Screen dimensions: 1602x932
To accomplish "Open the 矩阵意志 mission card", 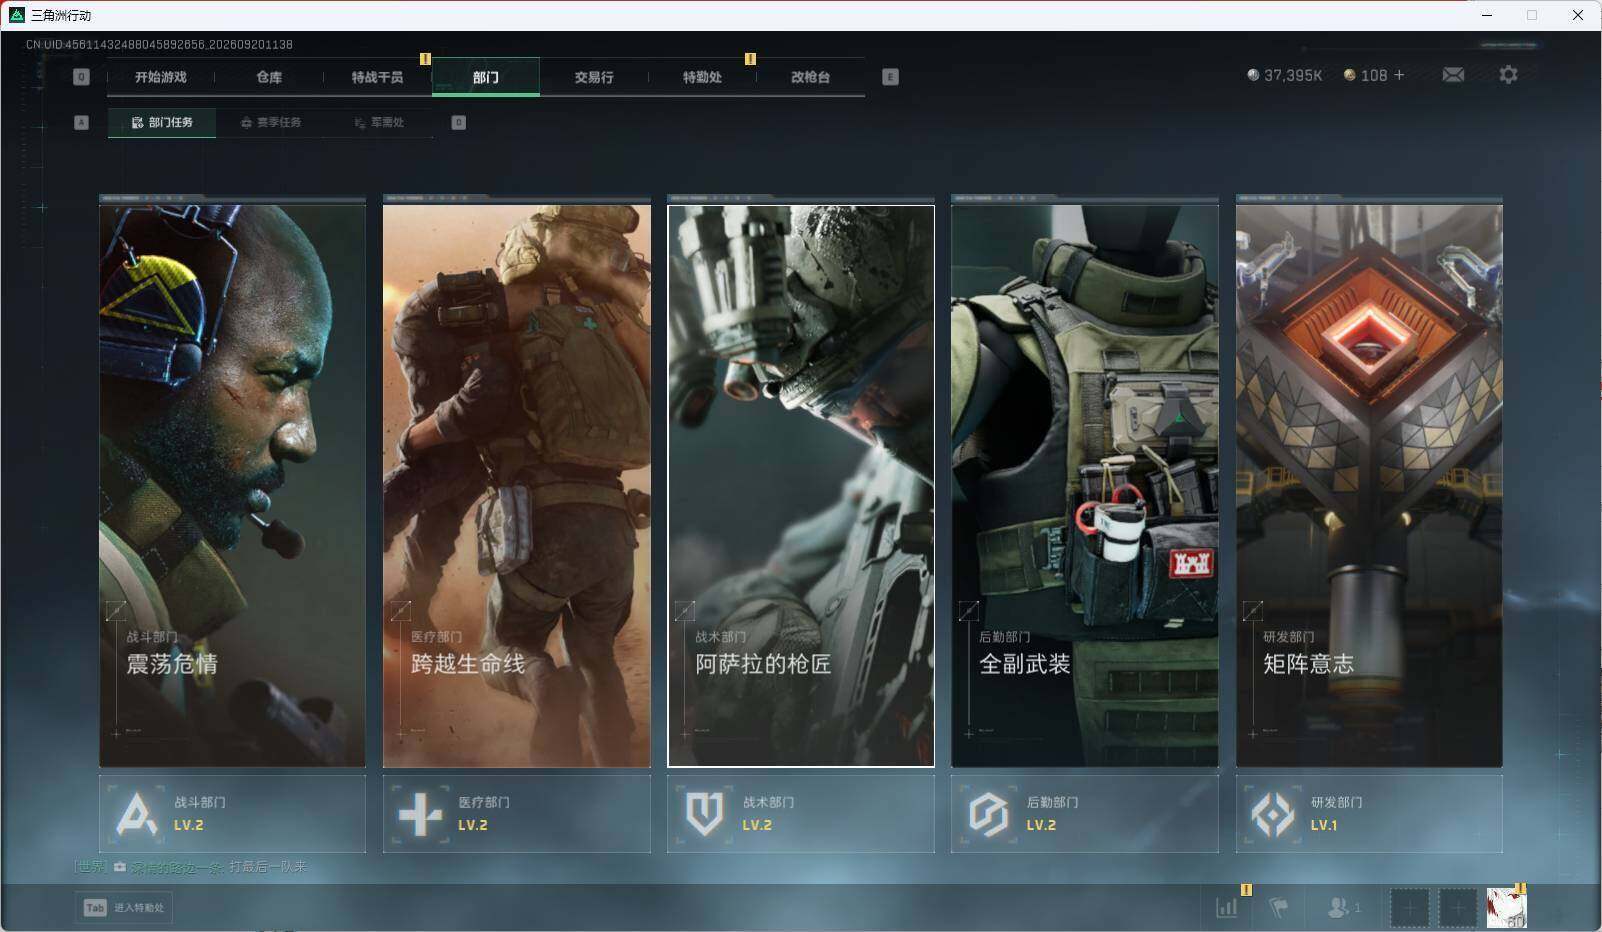I will tap(1369, 486).
